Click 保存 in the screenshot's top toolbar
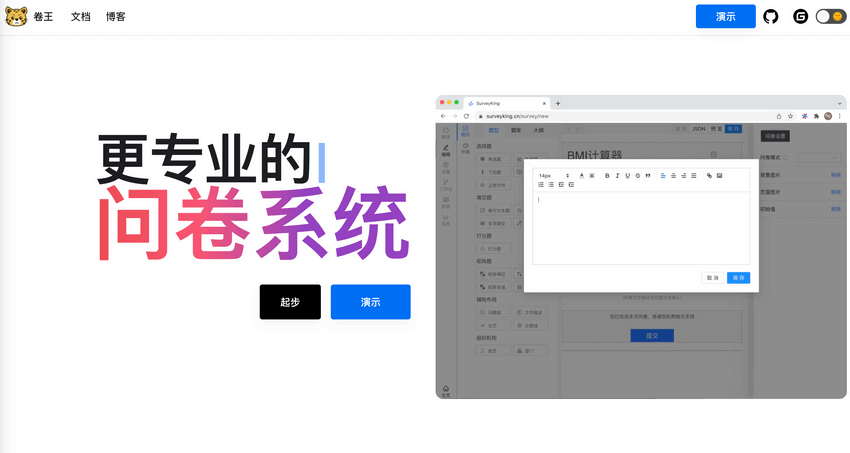Viewport: 850px width, 453px height. tap(733, 129)
